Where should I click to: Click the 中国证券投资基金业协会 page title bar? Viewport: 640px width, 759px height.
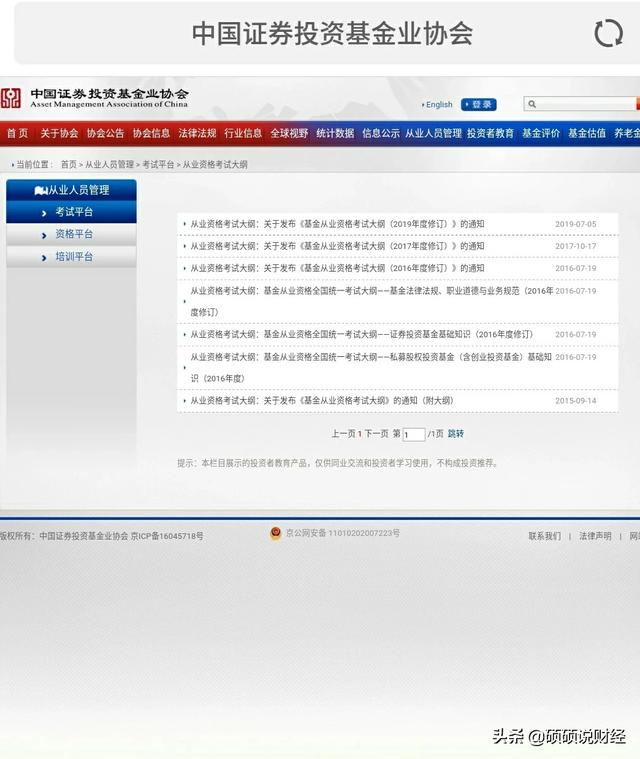(x=333, y=33)
